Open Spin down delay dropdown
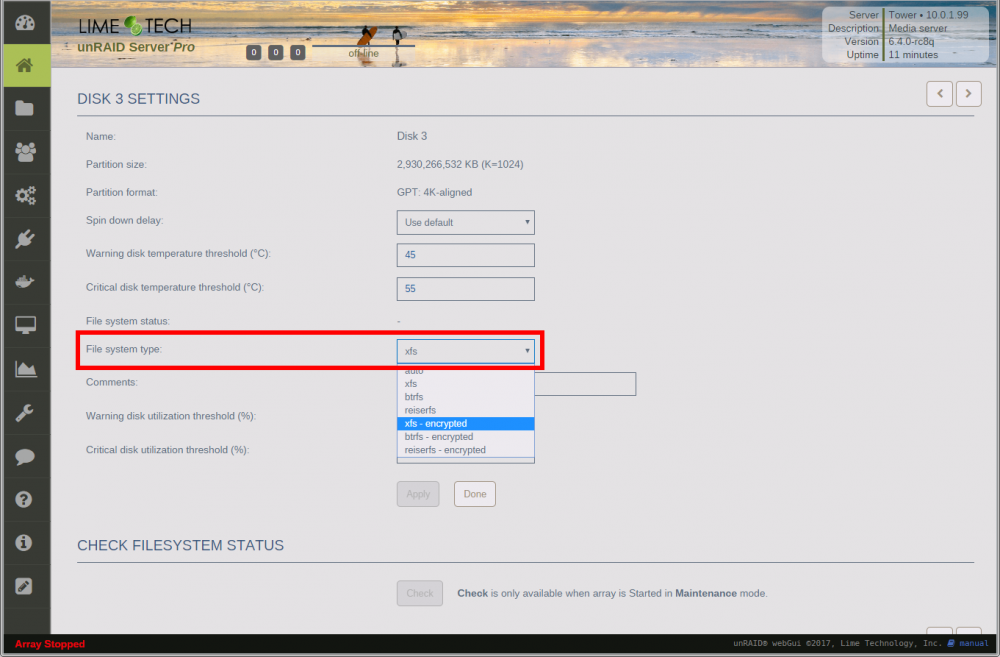 pyautogui.click(x=466, y=223)
